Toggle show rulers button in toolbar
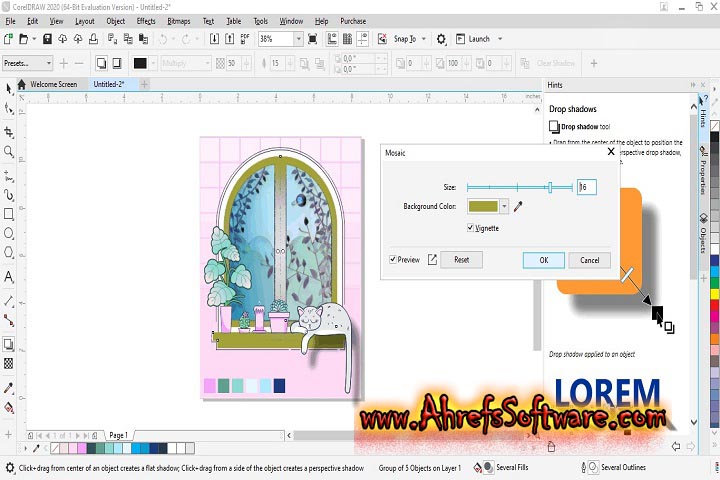The height and width of the screenshot is (480, 720). (332, 39)
